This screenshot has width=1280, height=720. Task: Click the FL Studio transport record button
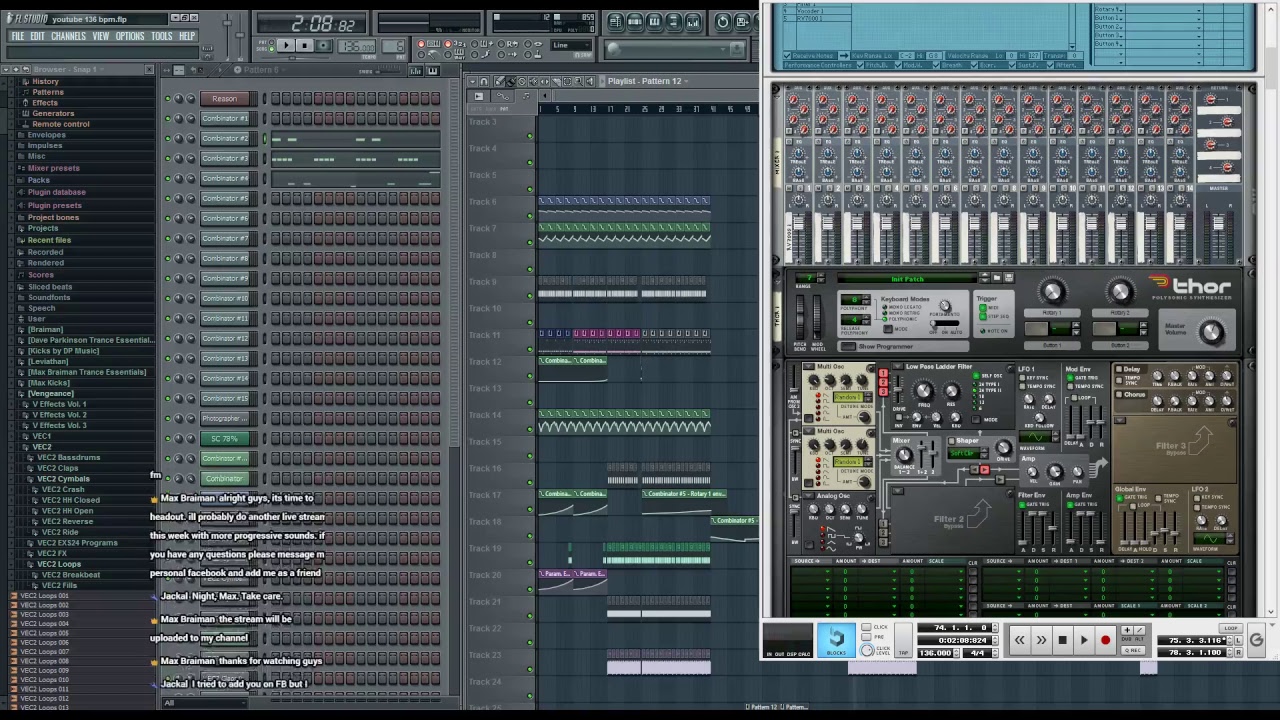point(323,45)
